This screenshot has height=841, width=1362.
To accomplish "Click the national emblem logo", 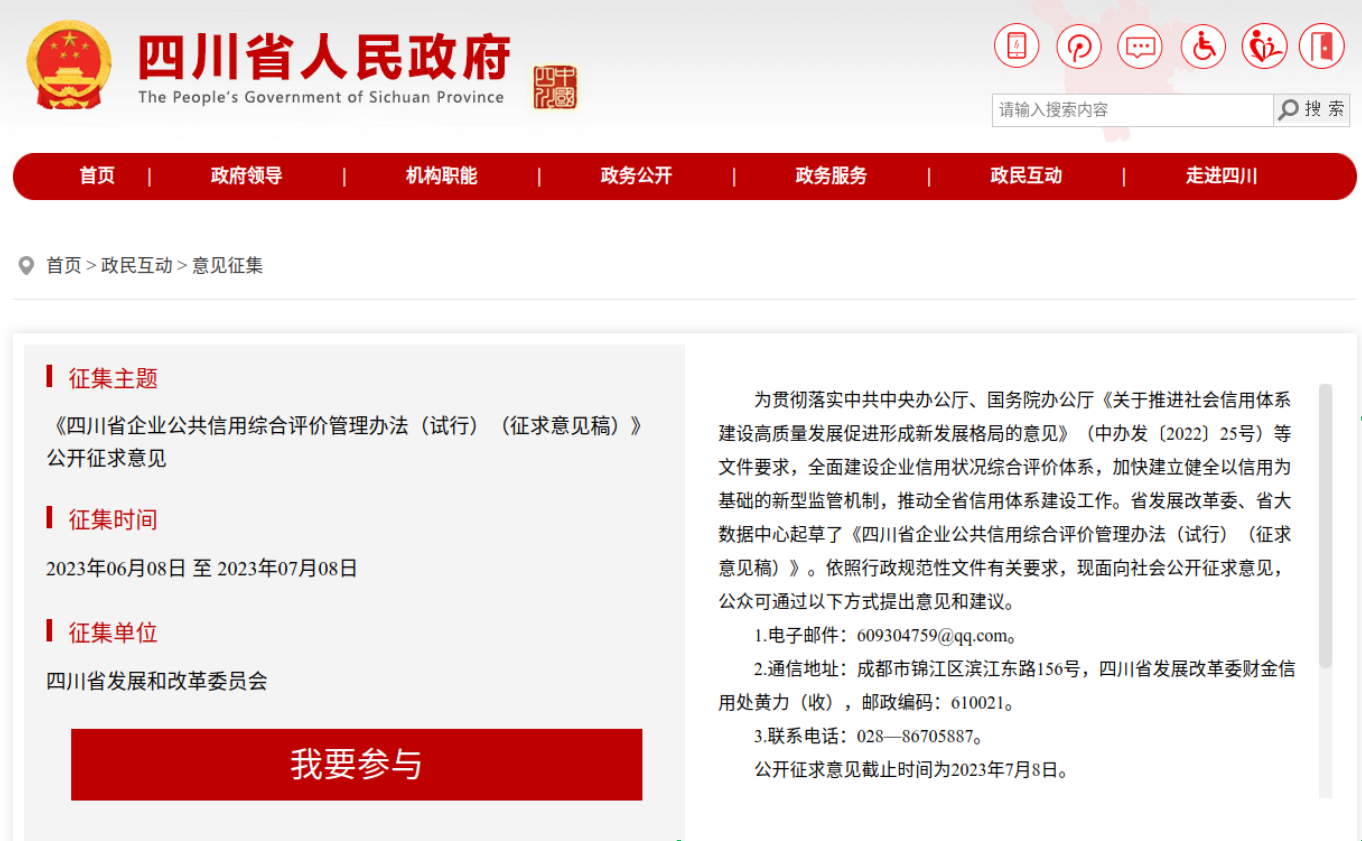I will pos(69,65).
